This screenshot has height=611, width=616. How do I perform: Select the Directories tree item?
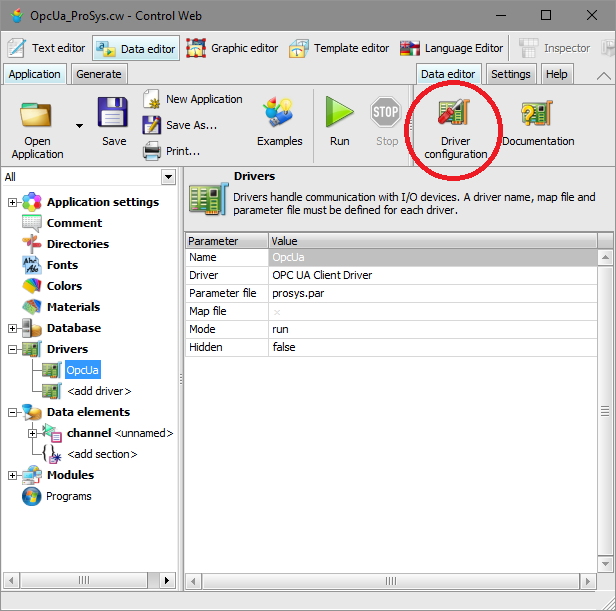point(78,244)
